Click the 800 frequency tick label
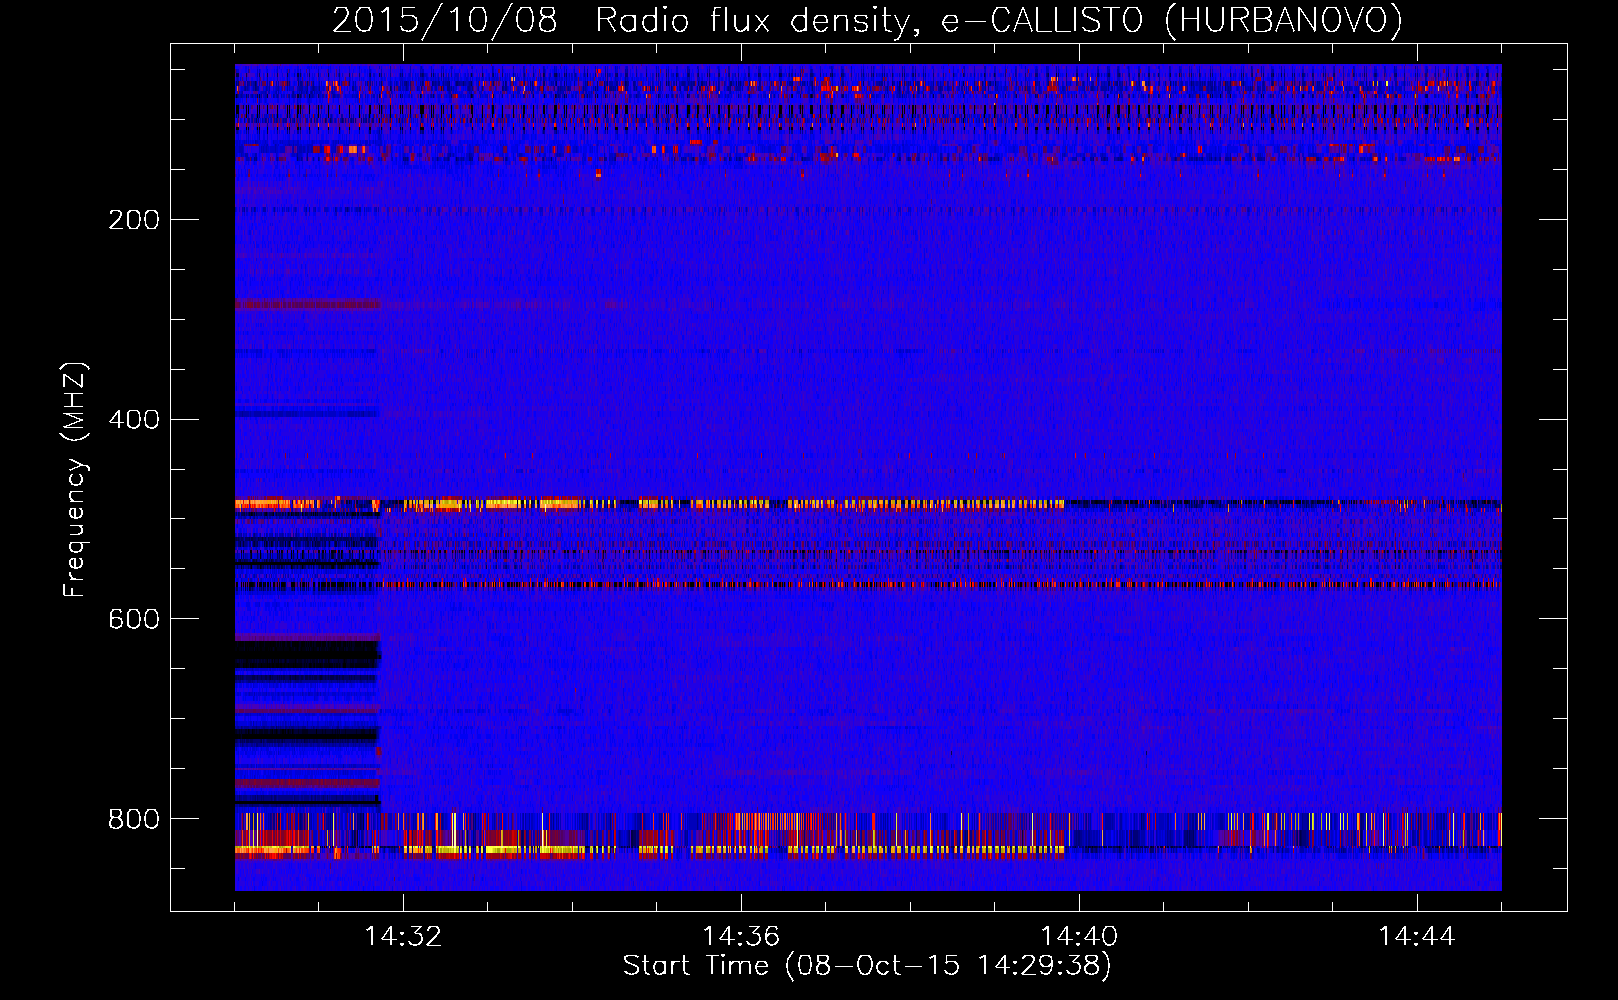Screen dimensions: 1618x1000 click(x=134, y=820)
